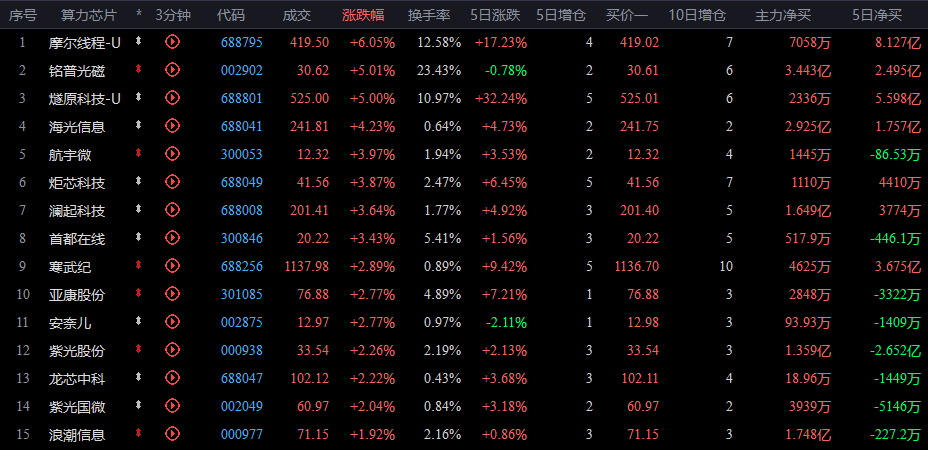Click the -86.53万 five-day net buy value

(x=895, y=155)
